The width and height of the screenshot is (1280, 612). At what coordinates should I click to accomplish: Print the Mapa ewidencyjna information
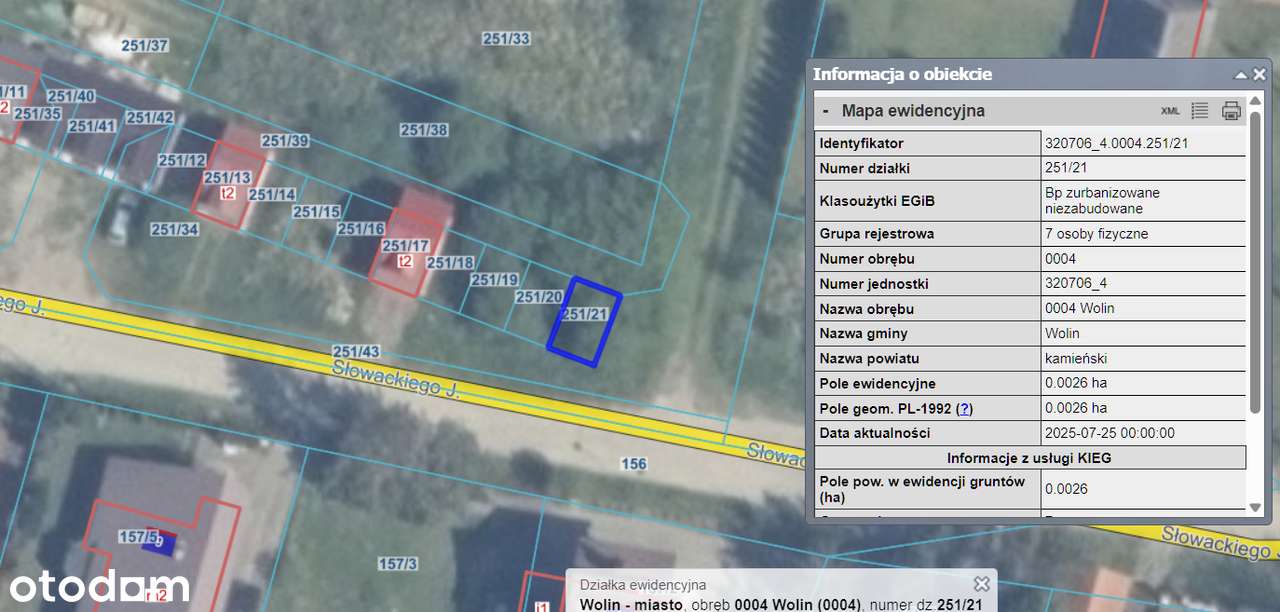[1231, 111]
